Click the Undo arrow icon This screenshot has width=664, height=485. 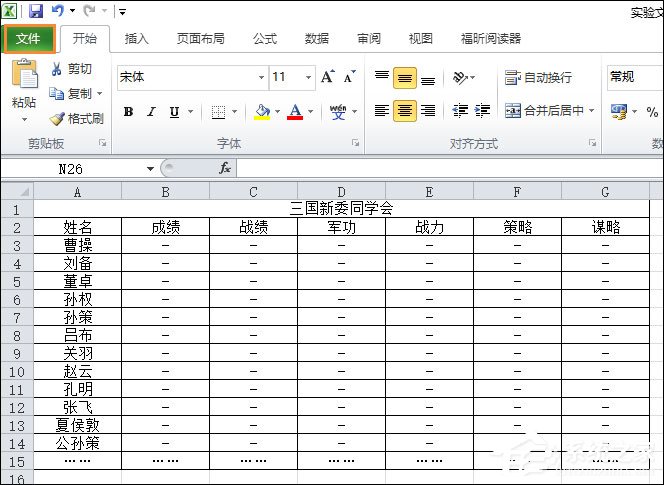(x=59, y=11)
